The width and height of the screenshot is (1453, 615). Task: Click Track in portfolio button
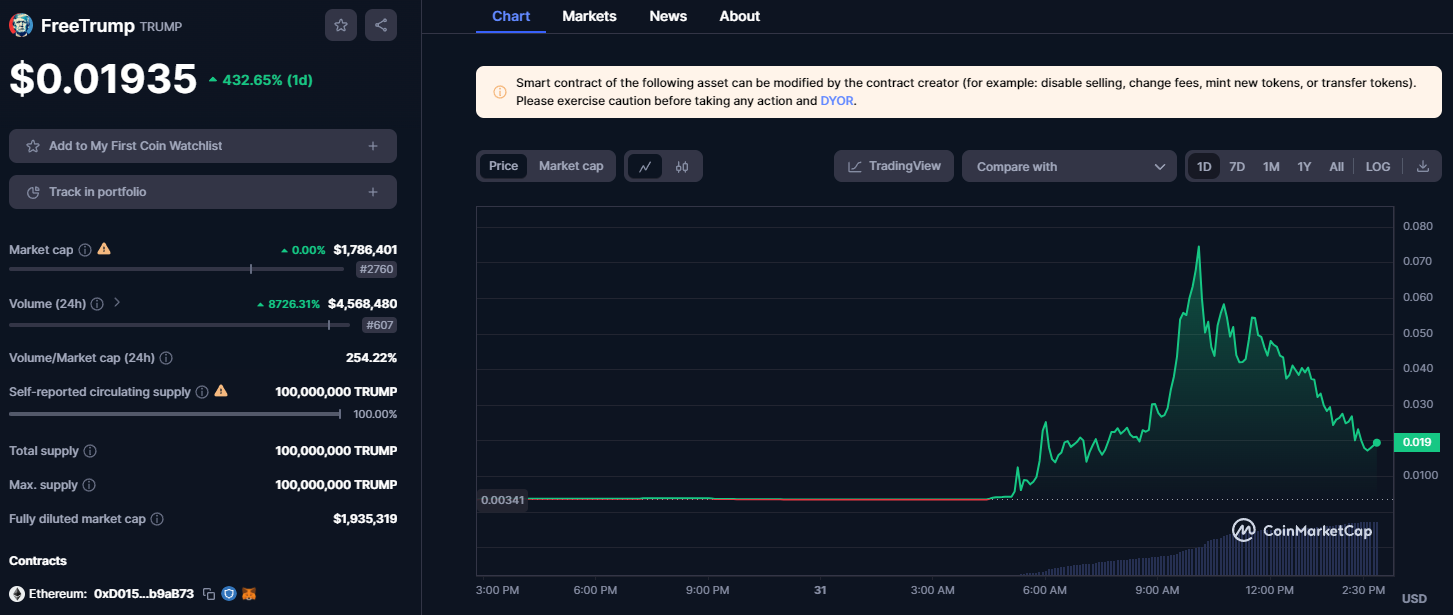click(x=203, y=192)
